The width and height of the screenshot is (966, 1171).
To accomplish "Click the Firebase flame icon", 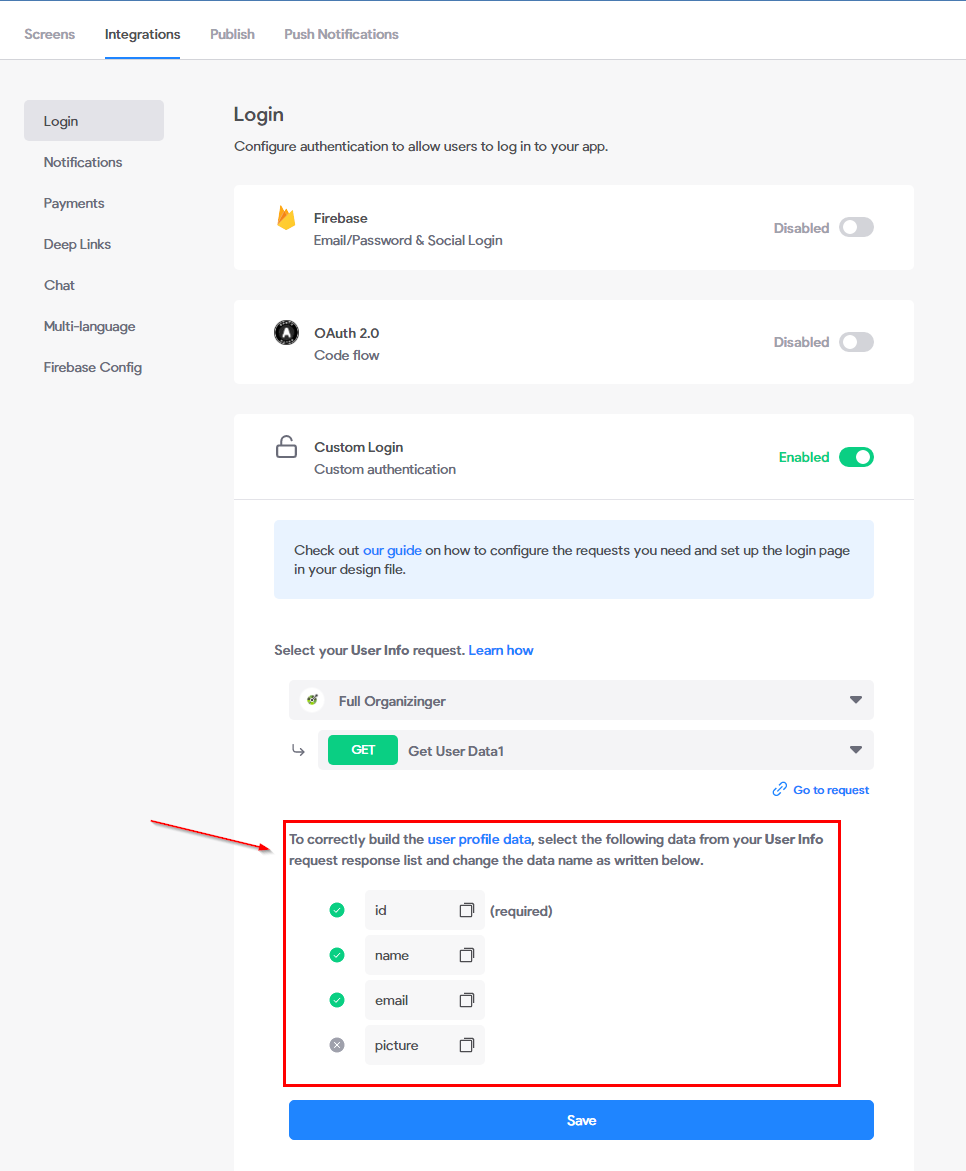I will (x=286, y=217).
